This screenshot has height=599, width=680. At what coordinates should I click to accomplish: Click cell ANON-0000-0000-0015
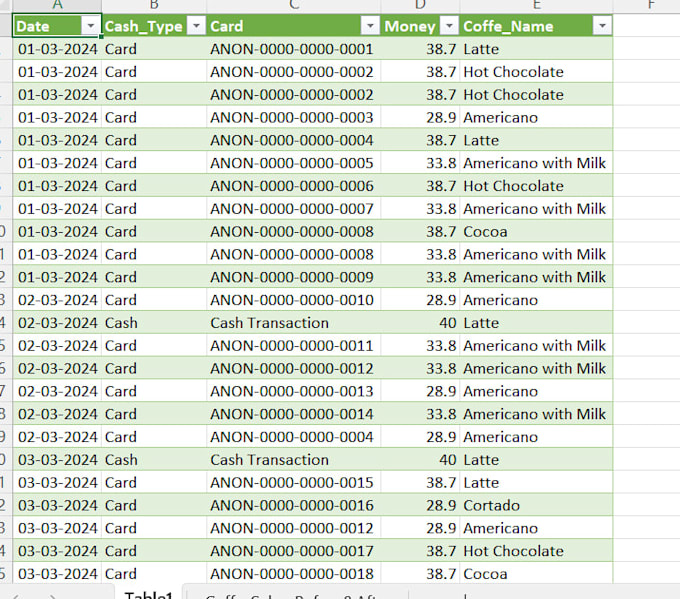tap(294, 483)
